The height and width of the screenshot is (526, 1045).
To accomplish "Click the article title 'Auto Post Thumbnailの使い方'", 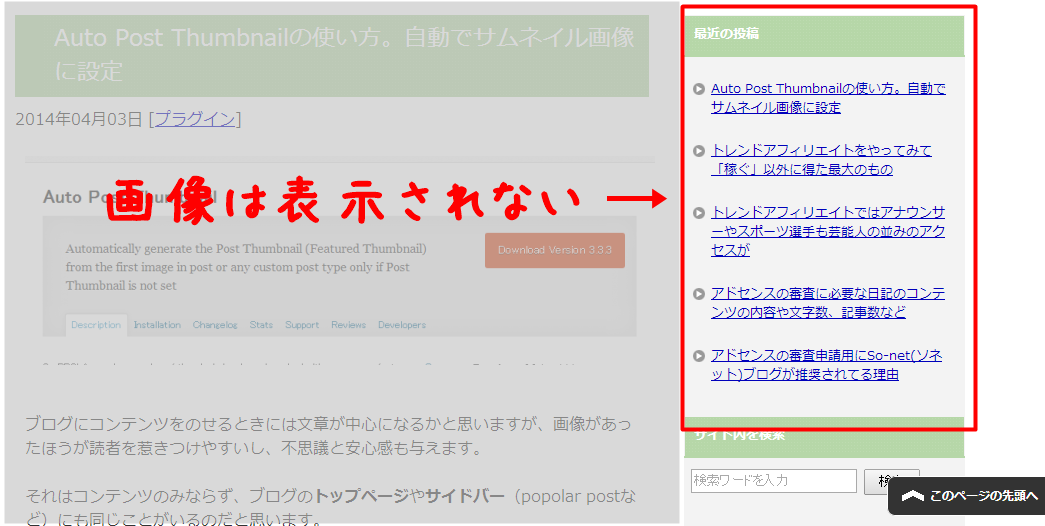I will pyautogui.click(x=345, y=54).
